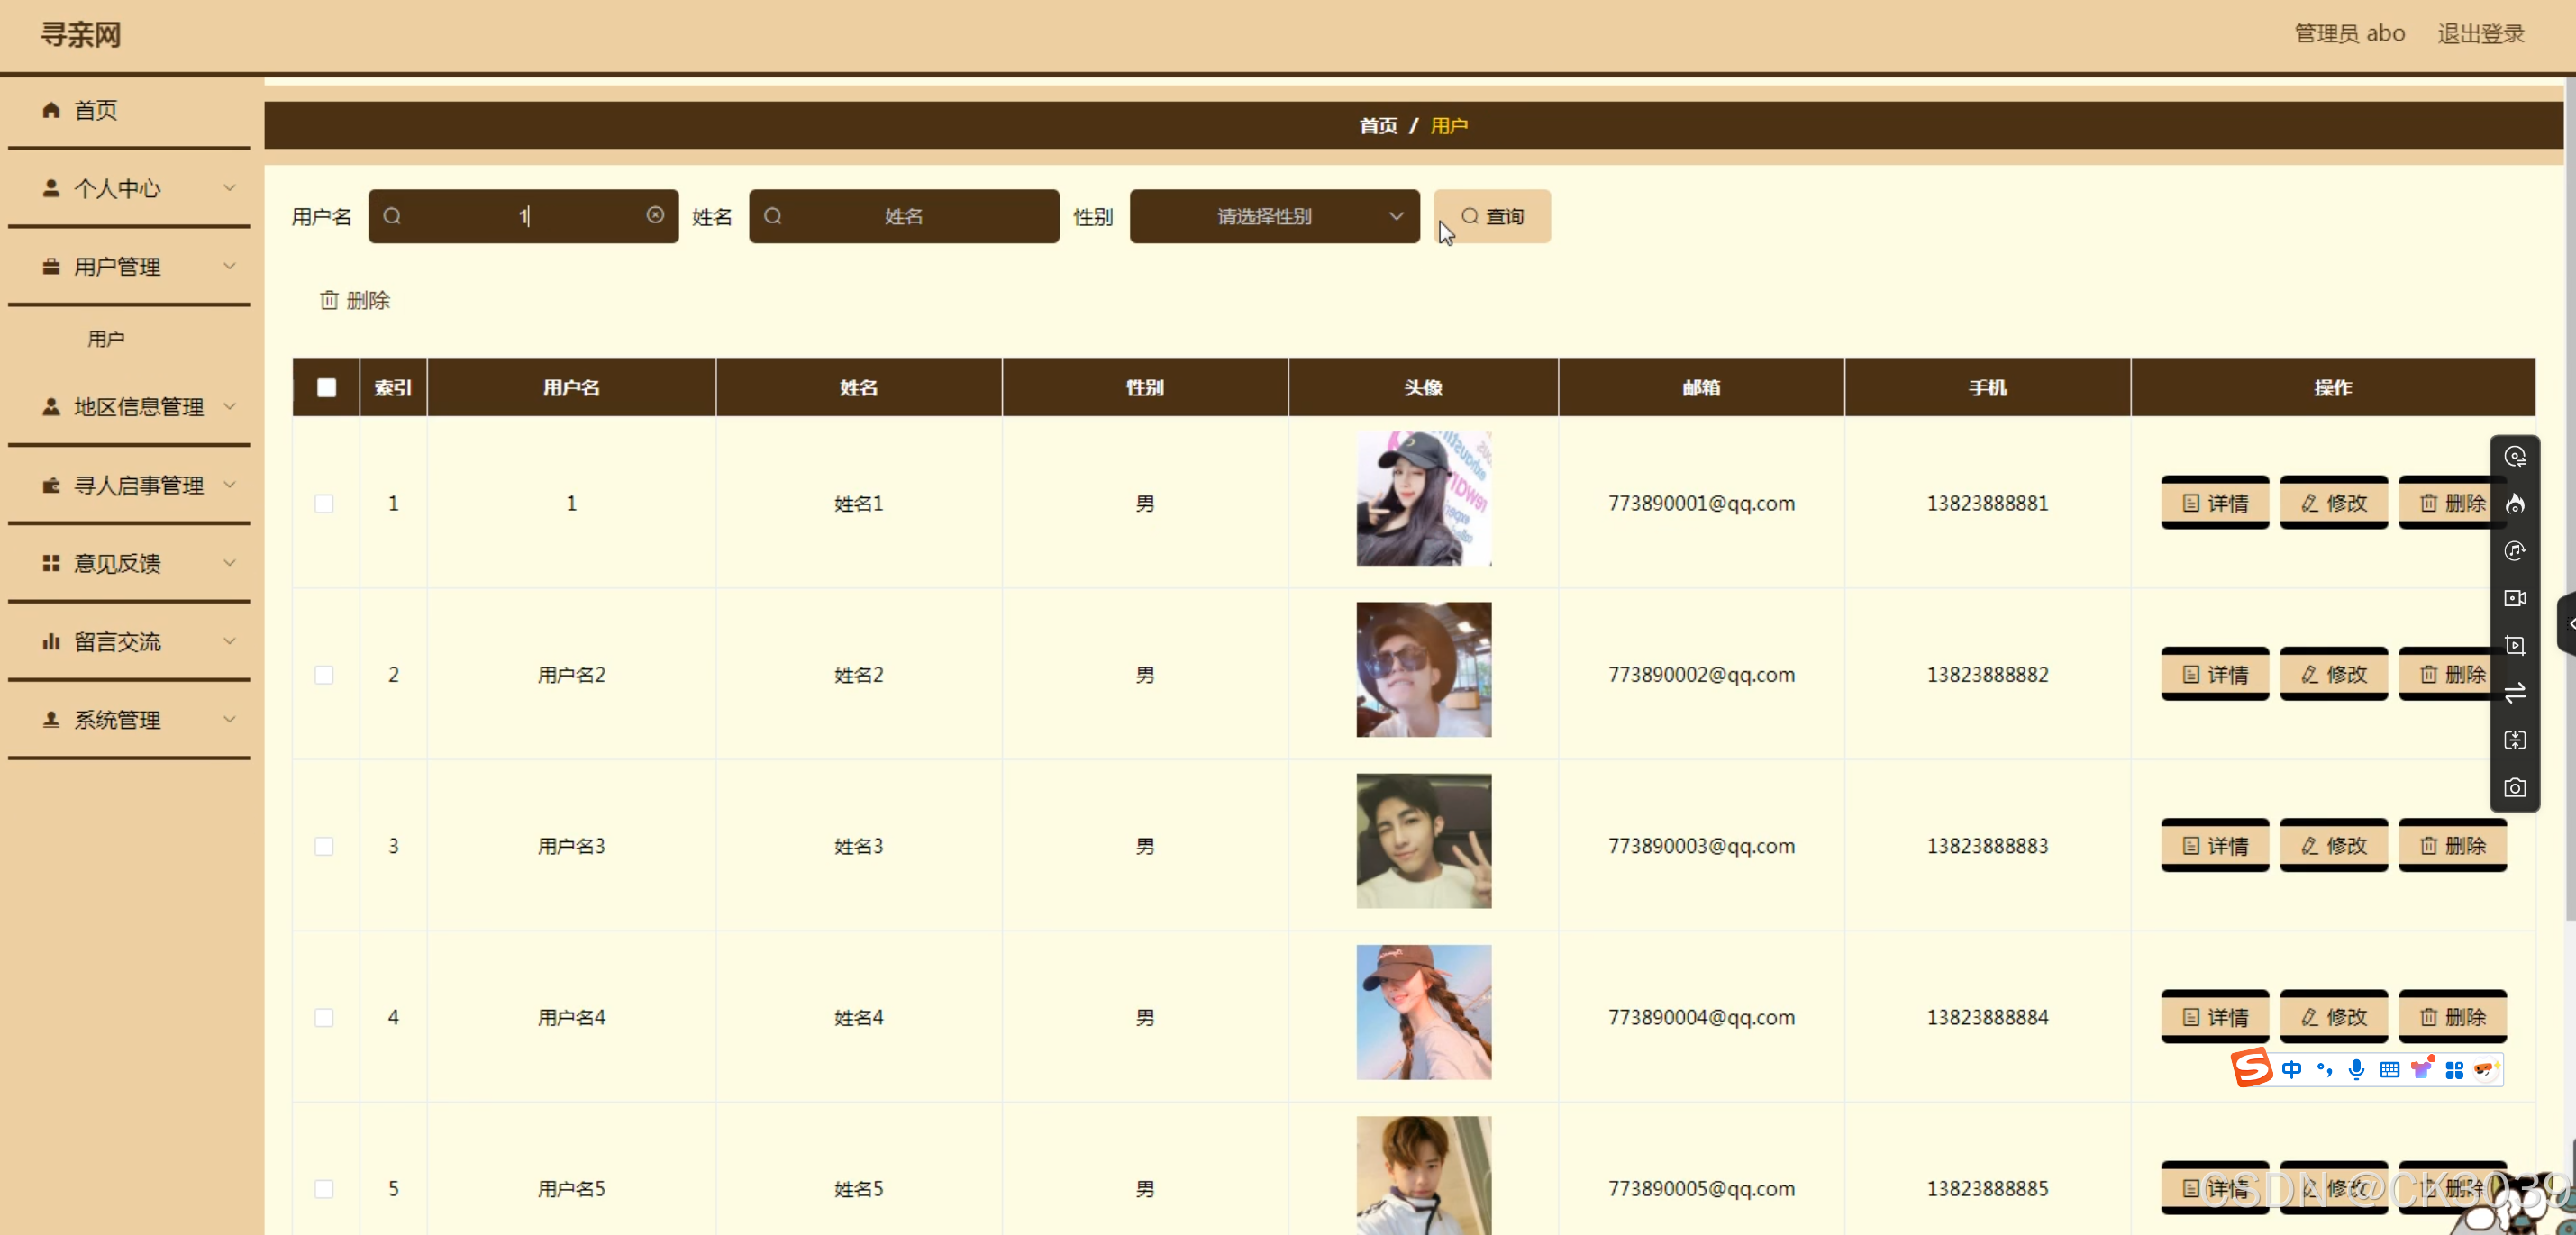The width and height of the screenshot is (2576, 1235).
Task: Open the 请选择性别 gender dropdown
Action: 1274,216
